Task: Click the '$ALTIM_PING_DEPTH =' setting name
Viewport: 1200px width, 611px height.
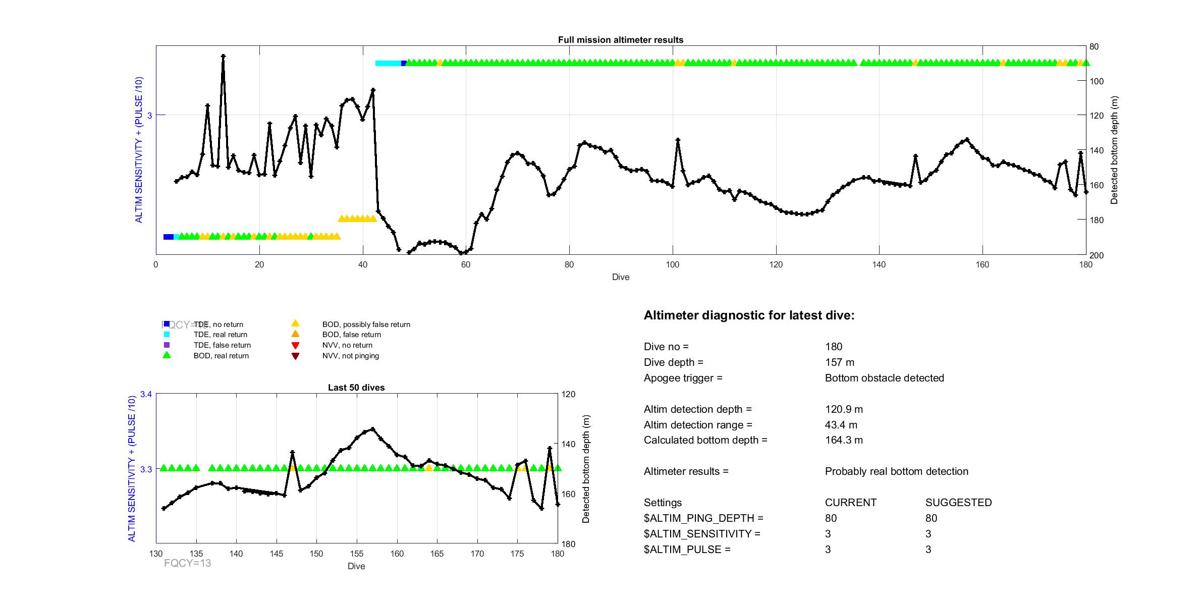Action: [x=704, y=518]
